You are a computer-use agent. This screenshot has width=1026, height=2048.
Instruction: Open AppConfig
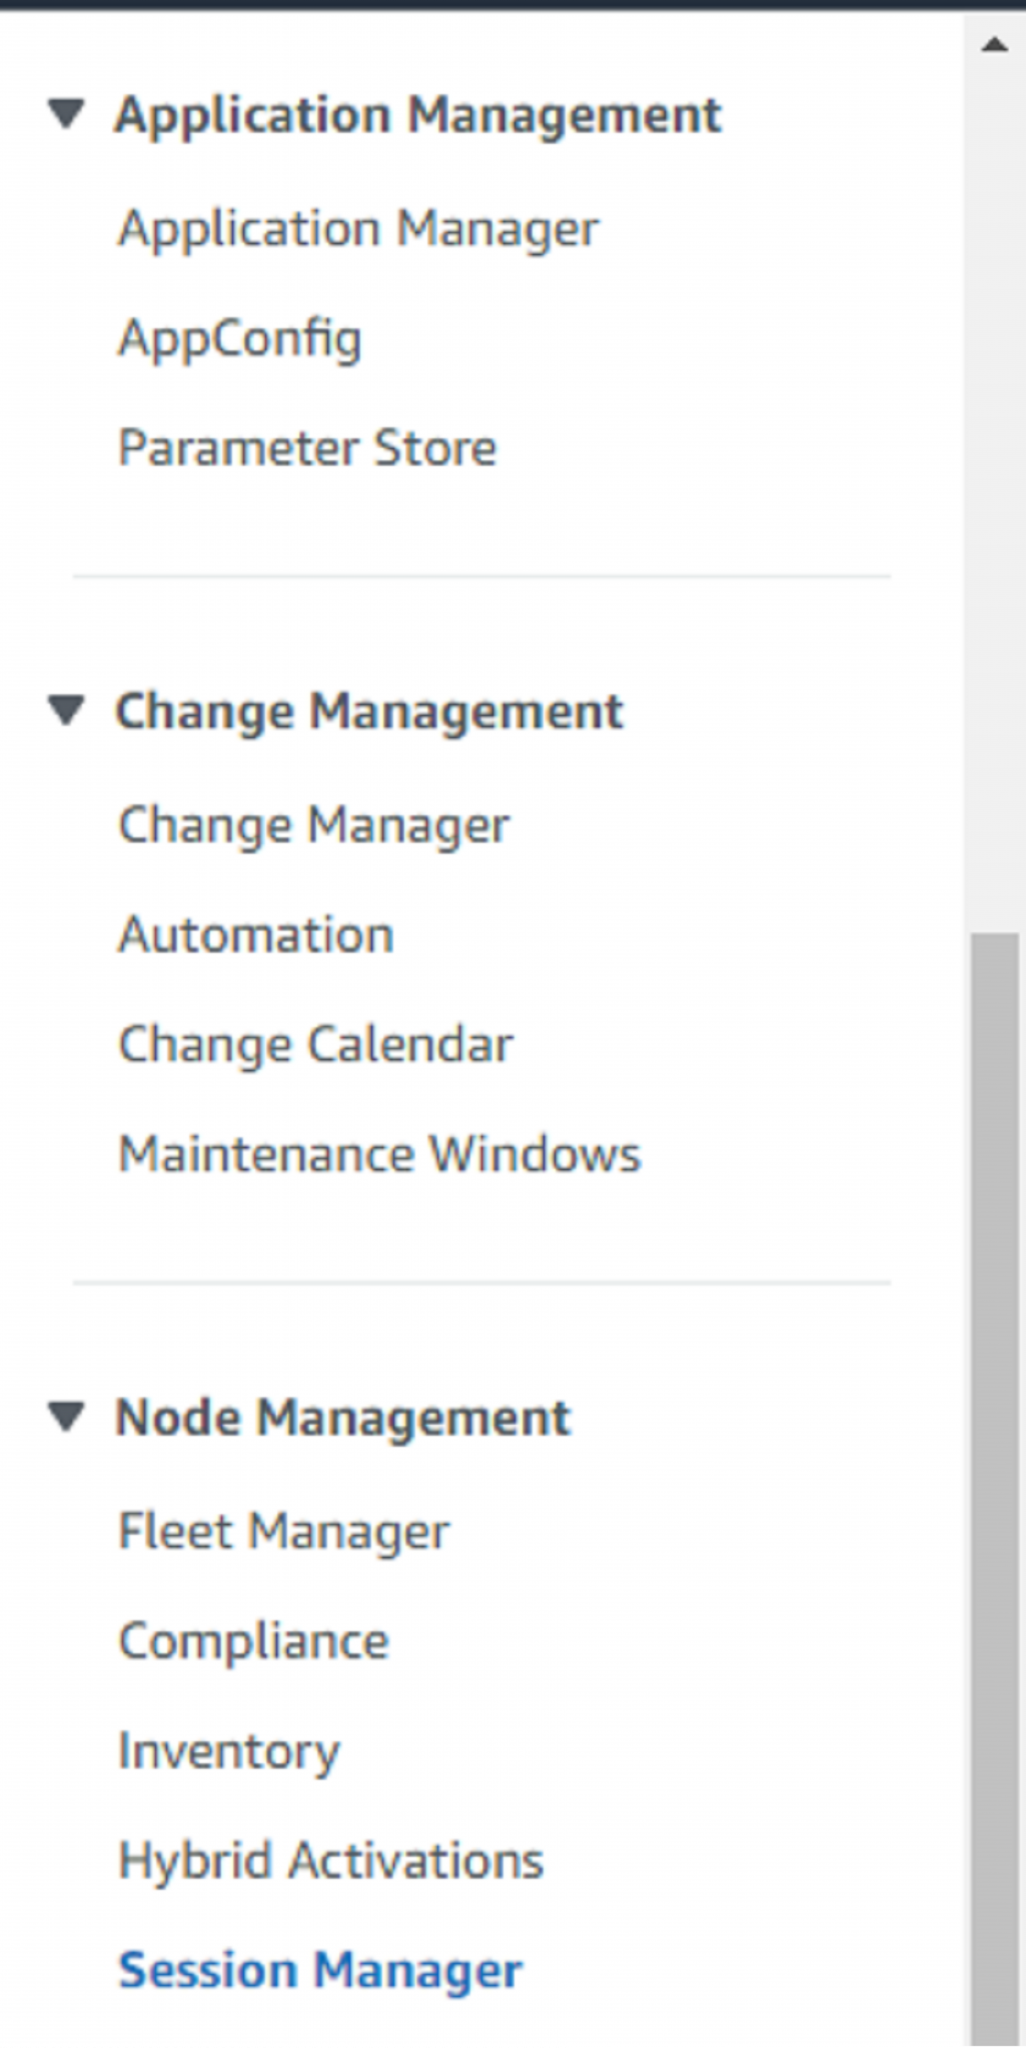click(x=240, y=338)
